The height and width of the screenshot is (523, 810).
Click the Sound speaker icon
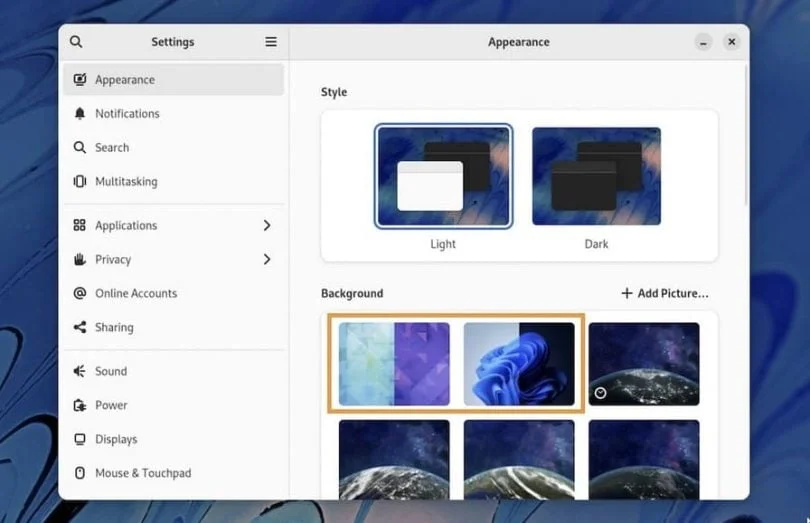(x=80, y=371)
